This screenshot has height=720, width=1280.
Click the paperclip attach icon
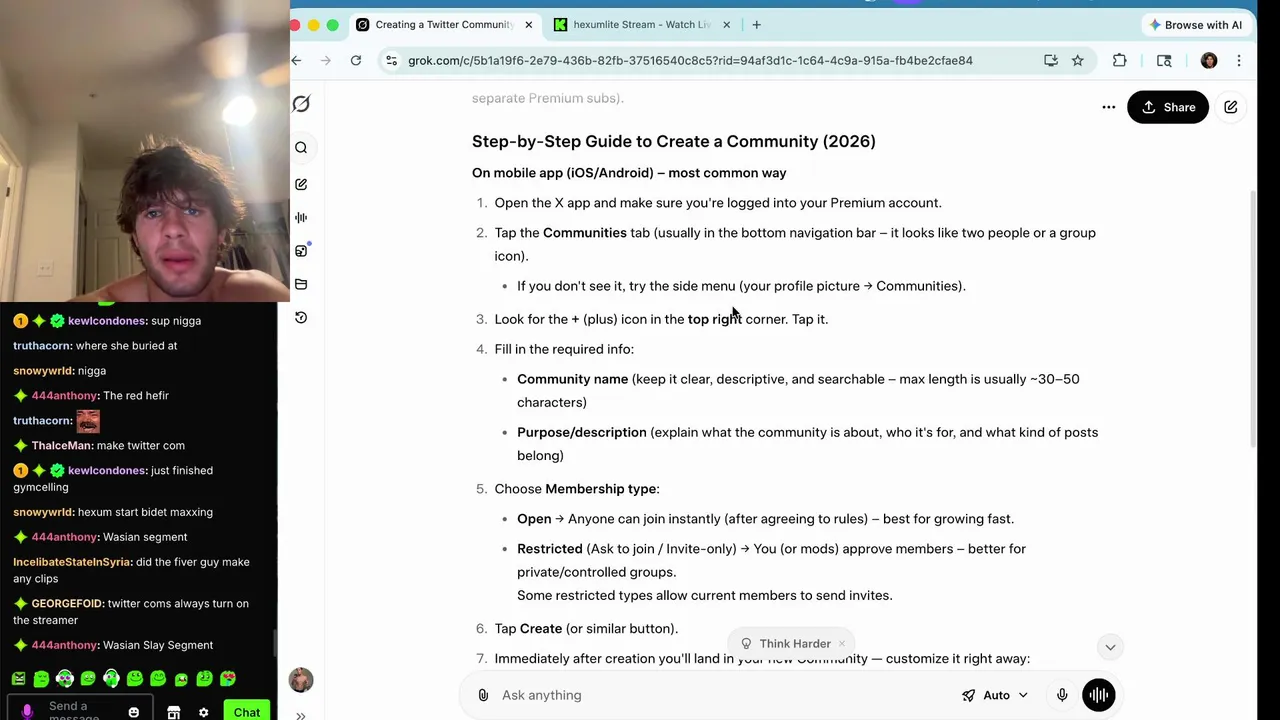(x=483, y=695)
